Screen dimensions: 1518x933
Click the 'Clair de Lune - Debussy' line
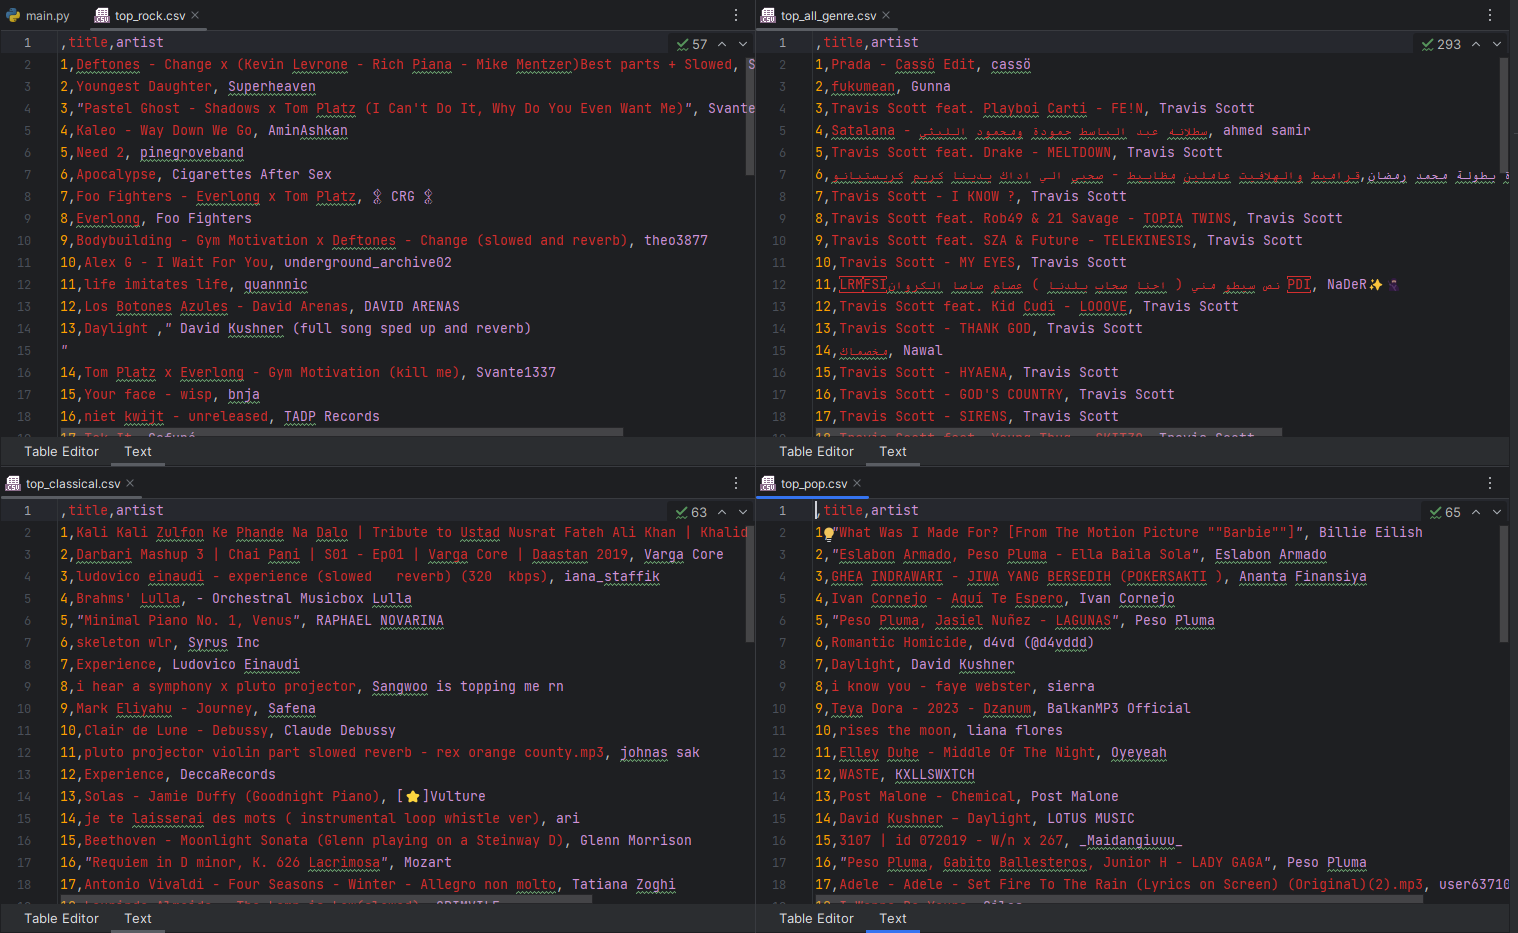(x=228, y=731)
